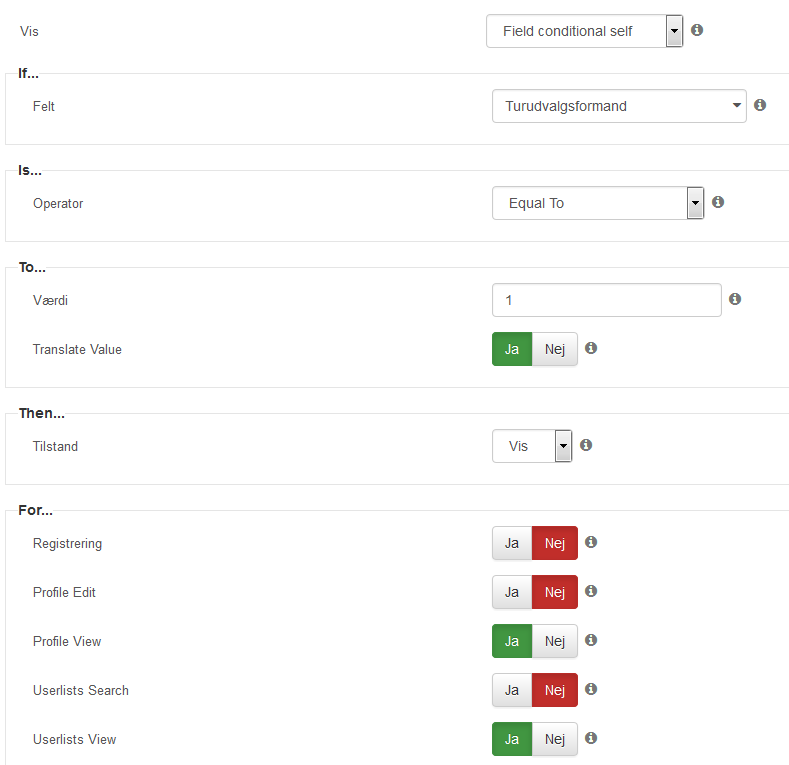This screenshot has height=765, width=789.
Task: Expand the Equal To operator dropdown
Action: pyautogui.click(x=598, y=203)
